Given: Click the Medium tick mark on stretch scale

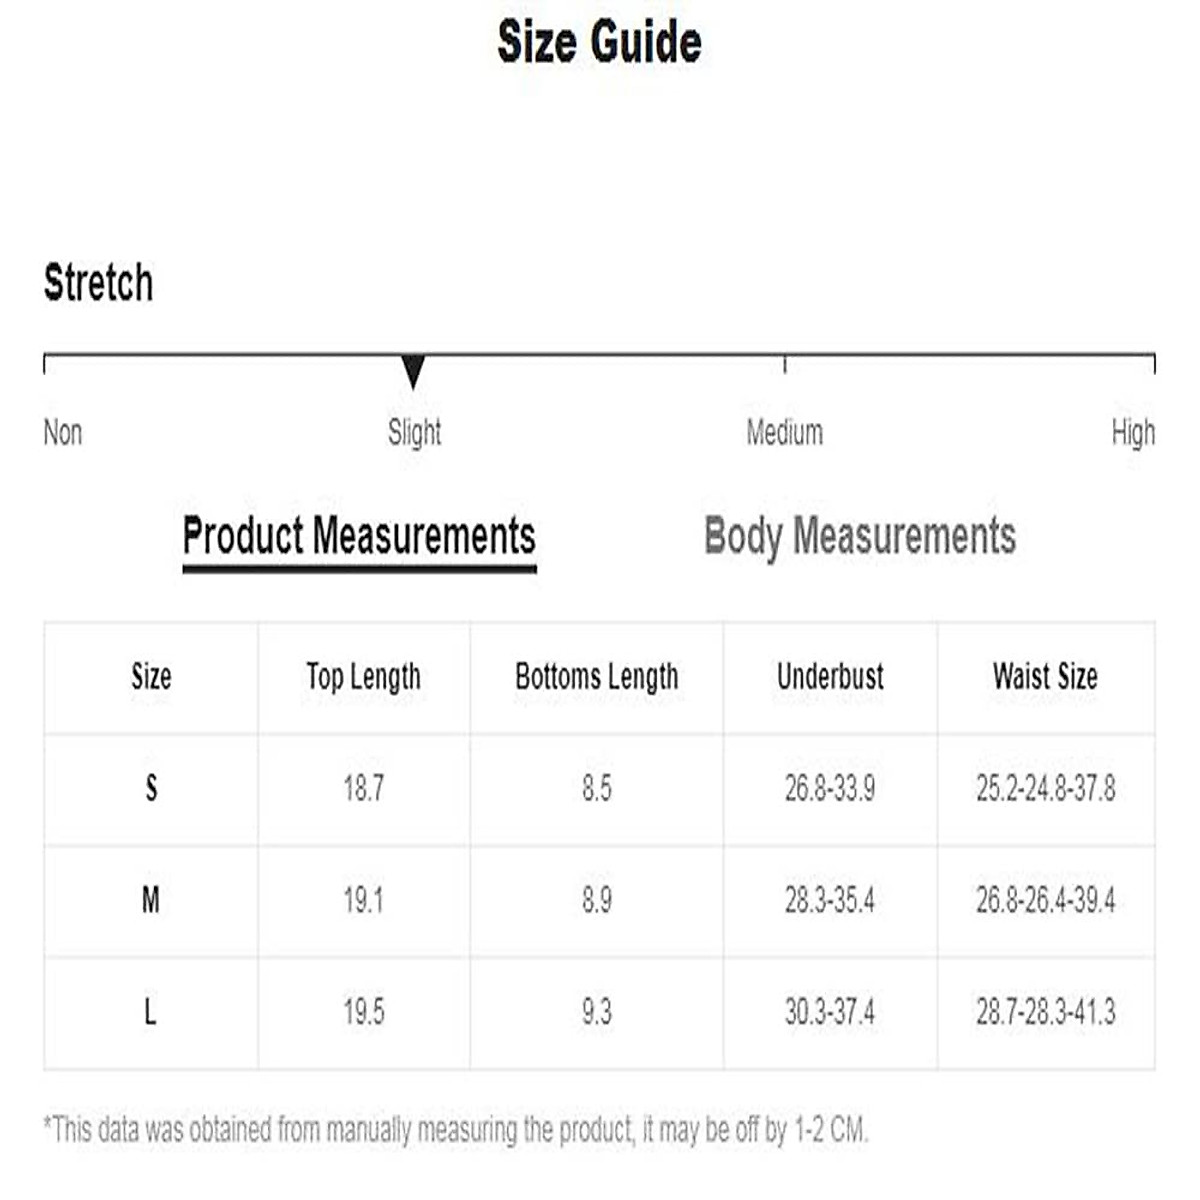Looking at the screenshot, I should pos(785,363).
